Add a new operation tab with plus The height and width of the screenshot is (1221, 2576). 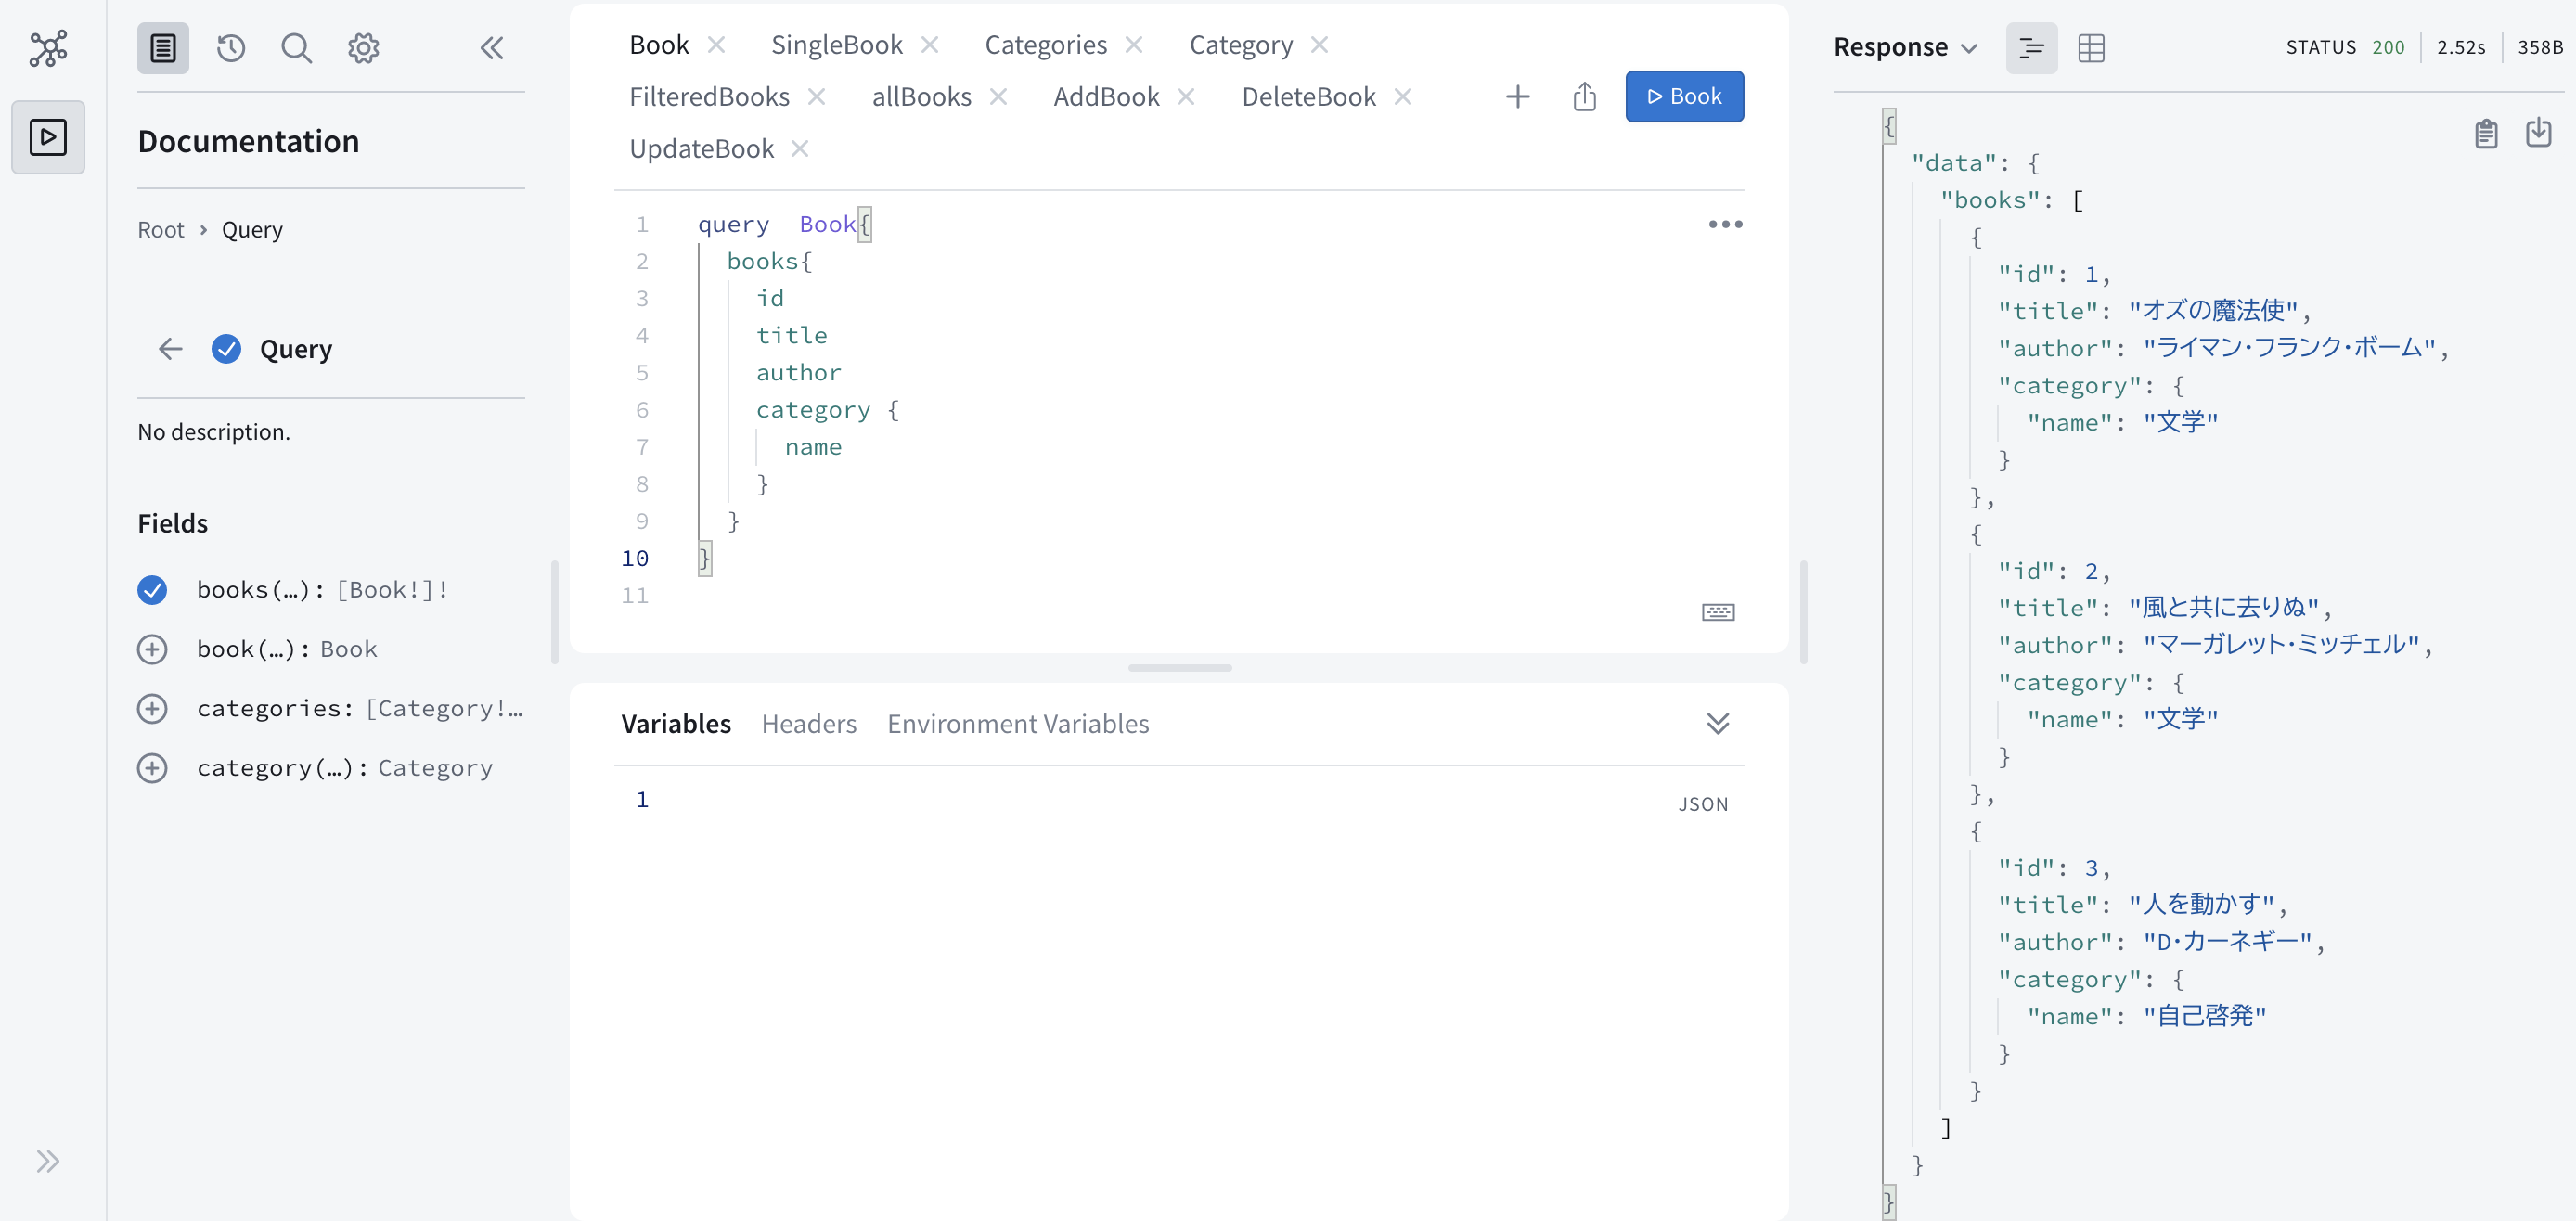pyautogui.click(x=1517, y=96)
